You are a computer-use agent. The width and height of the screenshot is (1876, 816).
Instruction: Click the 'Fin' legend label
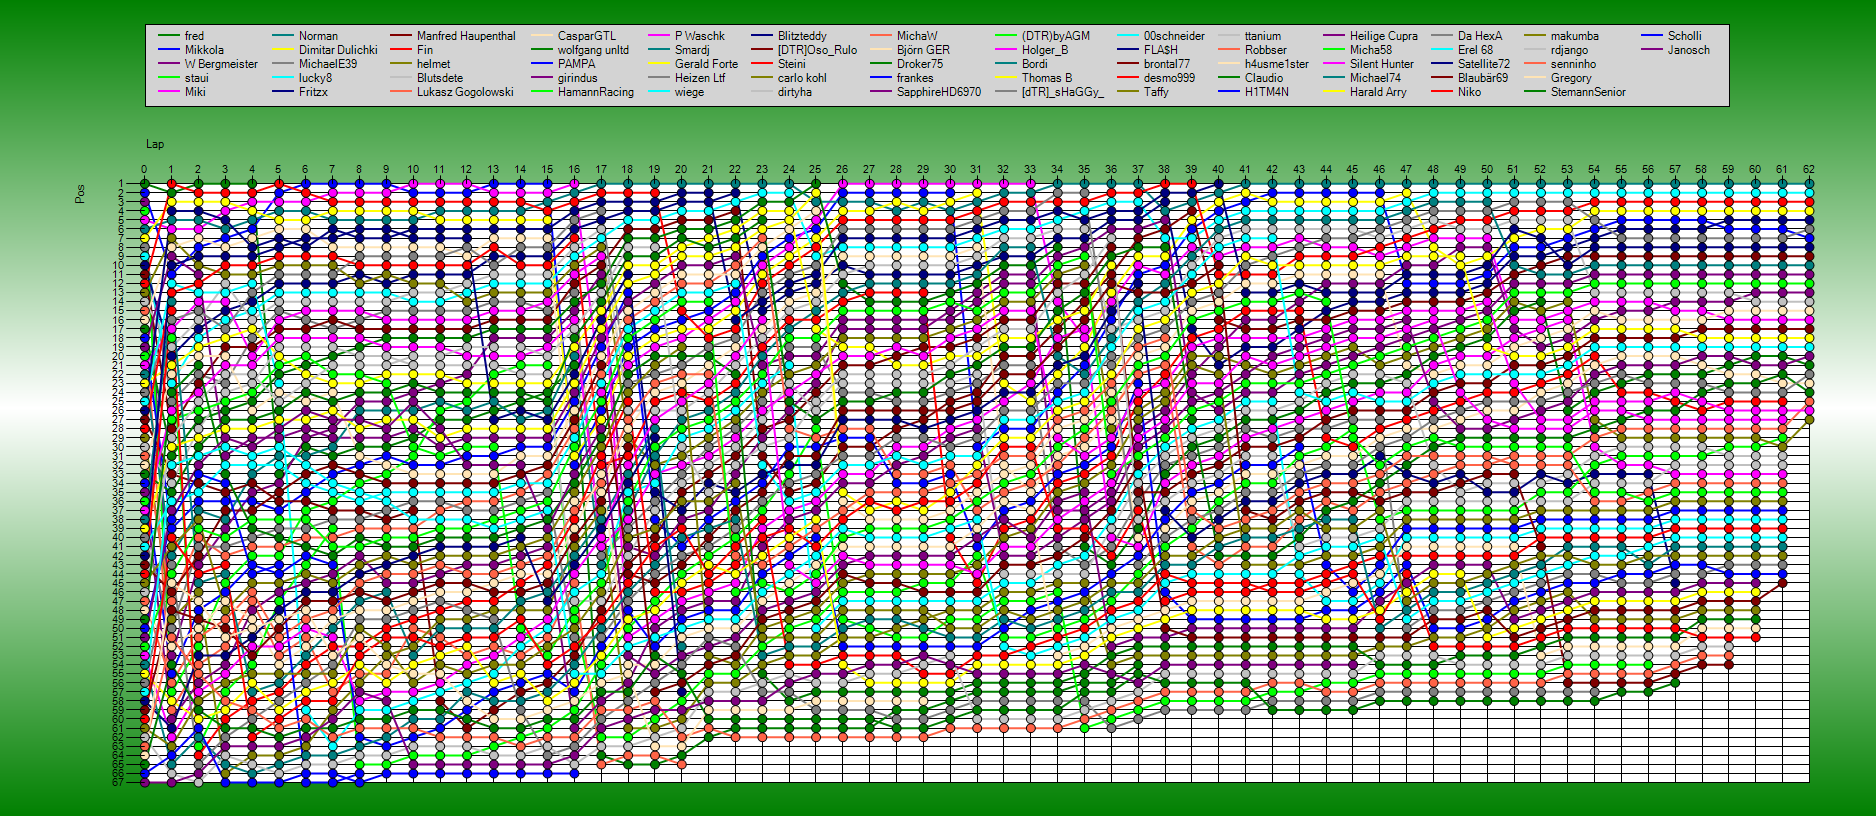425,50
